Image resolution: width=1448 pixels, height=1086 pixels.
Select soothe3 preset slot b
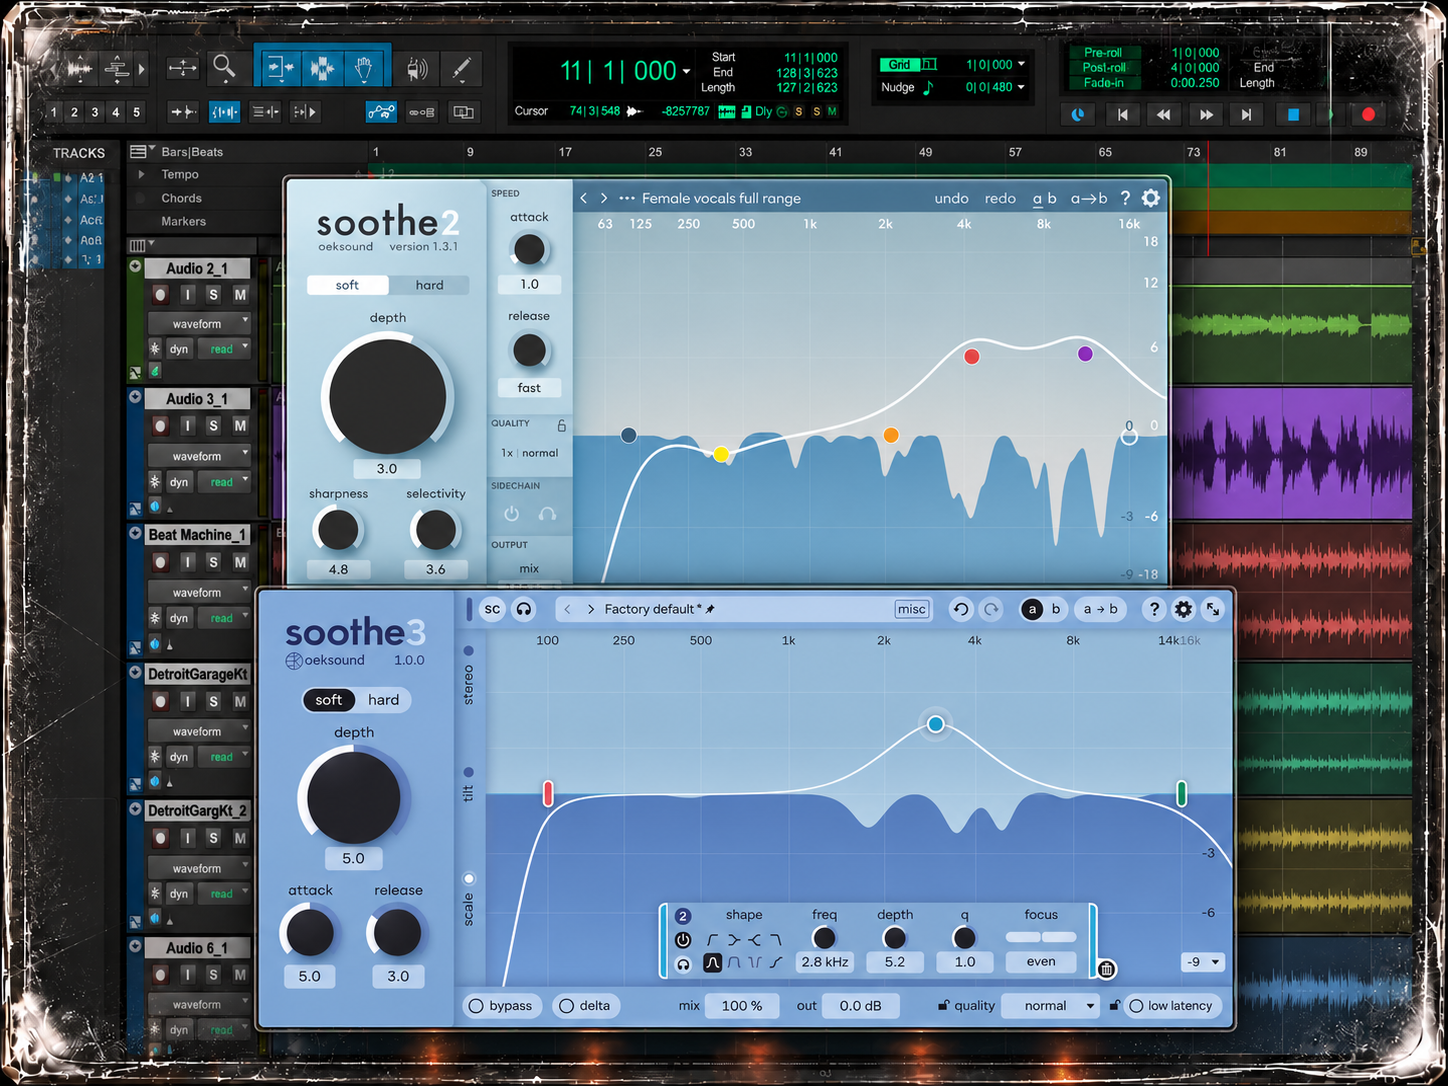(1055, 608)
